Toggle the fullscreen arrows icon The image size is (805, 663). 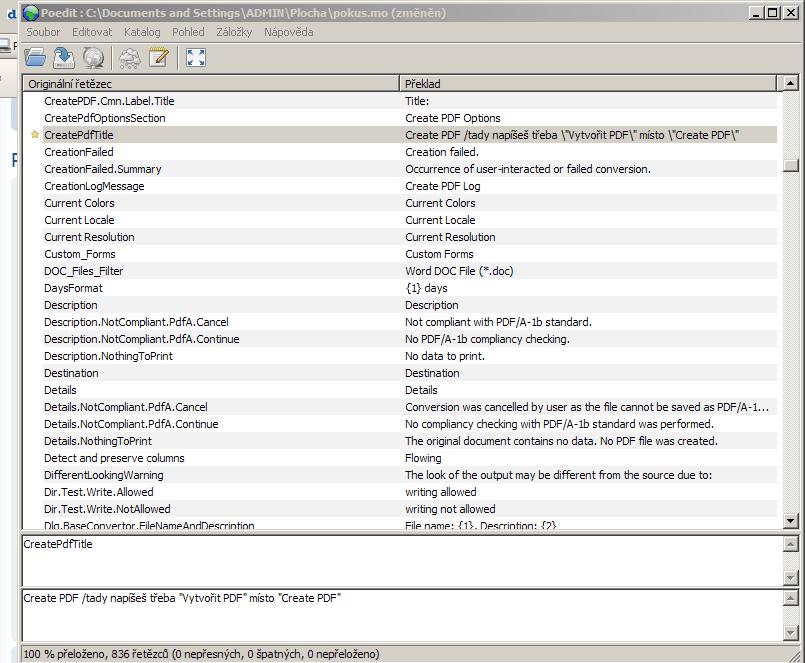click(196, 58)
